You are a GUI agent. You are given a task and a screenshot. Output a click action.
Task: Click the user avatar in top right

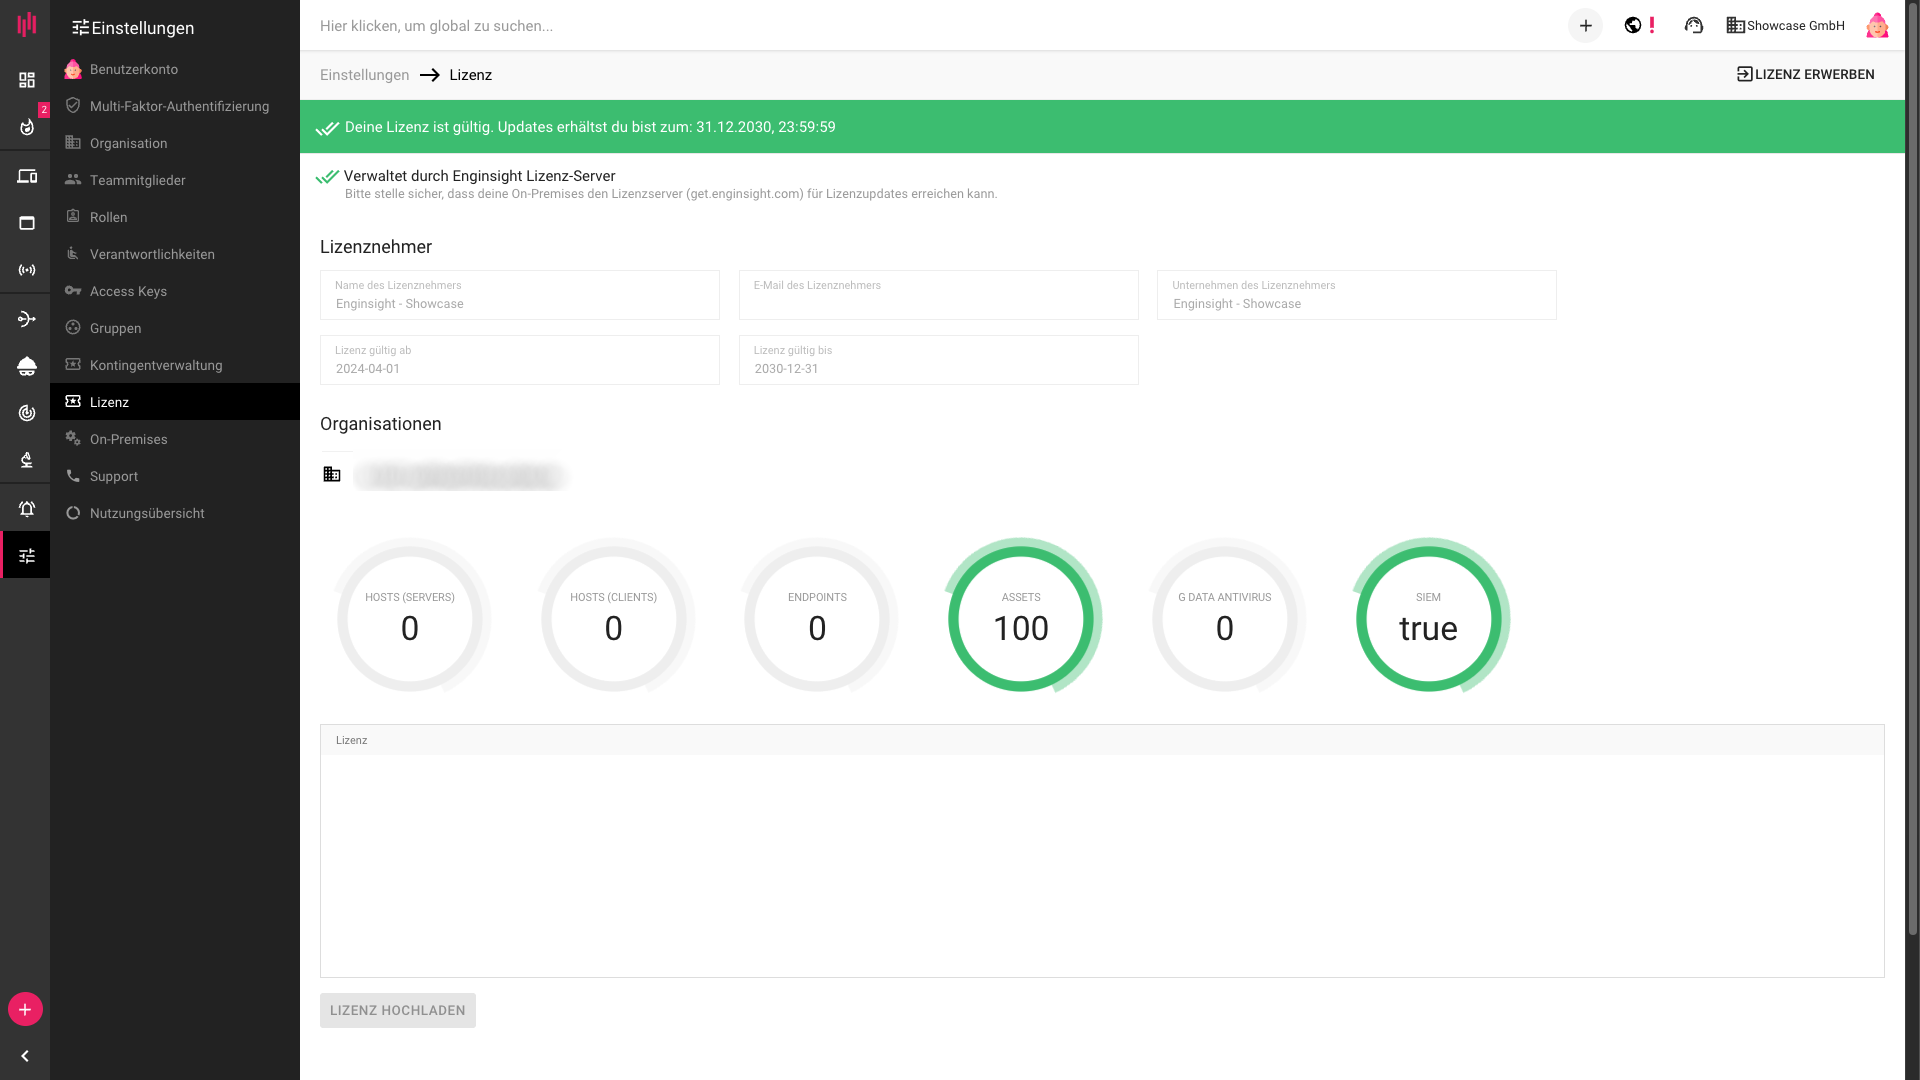[x=1877, y=26]
